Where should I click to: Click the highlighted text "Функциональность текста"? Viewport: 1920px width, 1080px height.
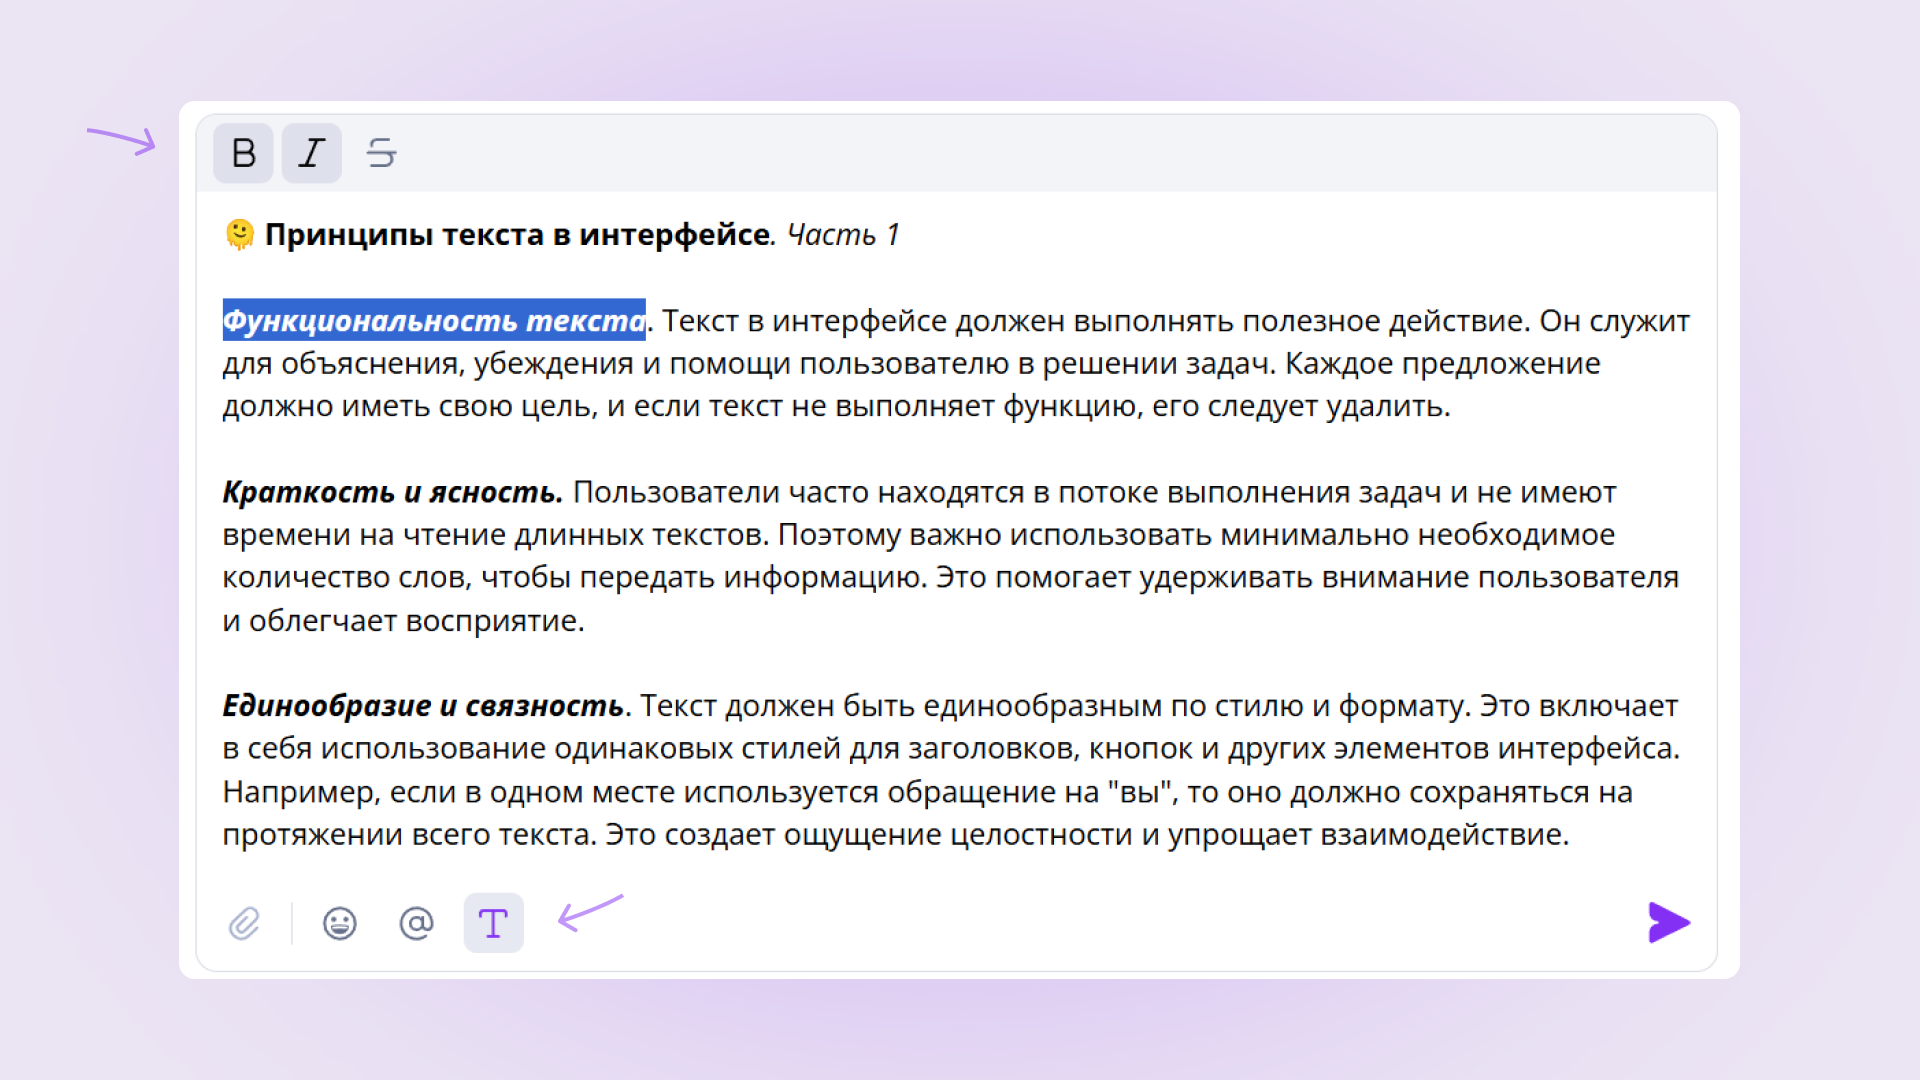433,321
